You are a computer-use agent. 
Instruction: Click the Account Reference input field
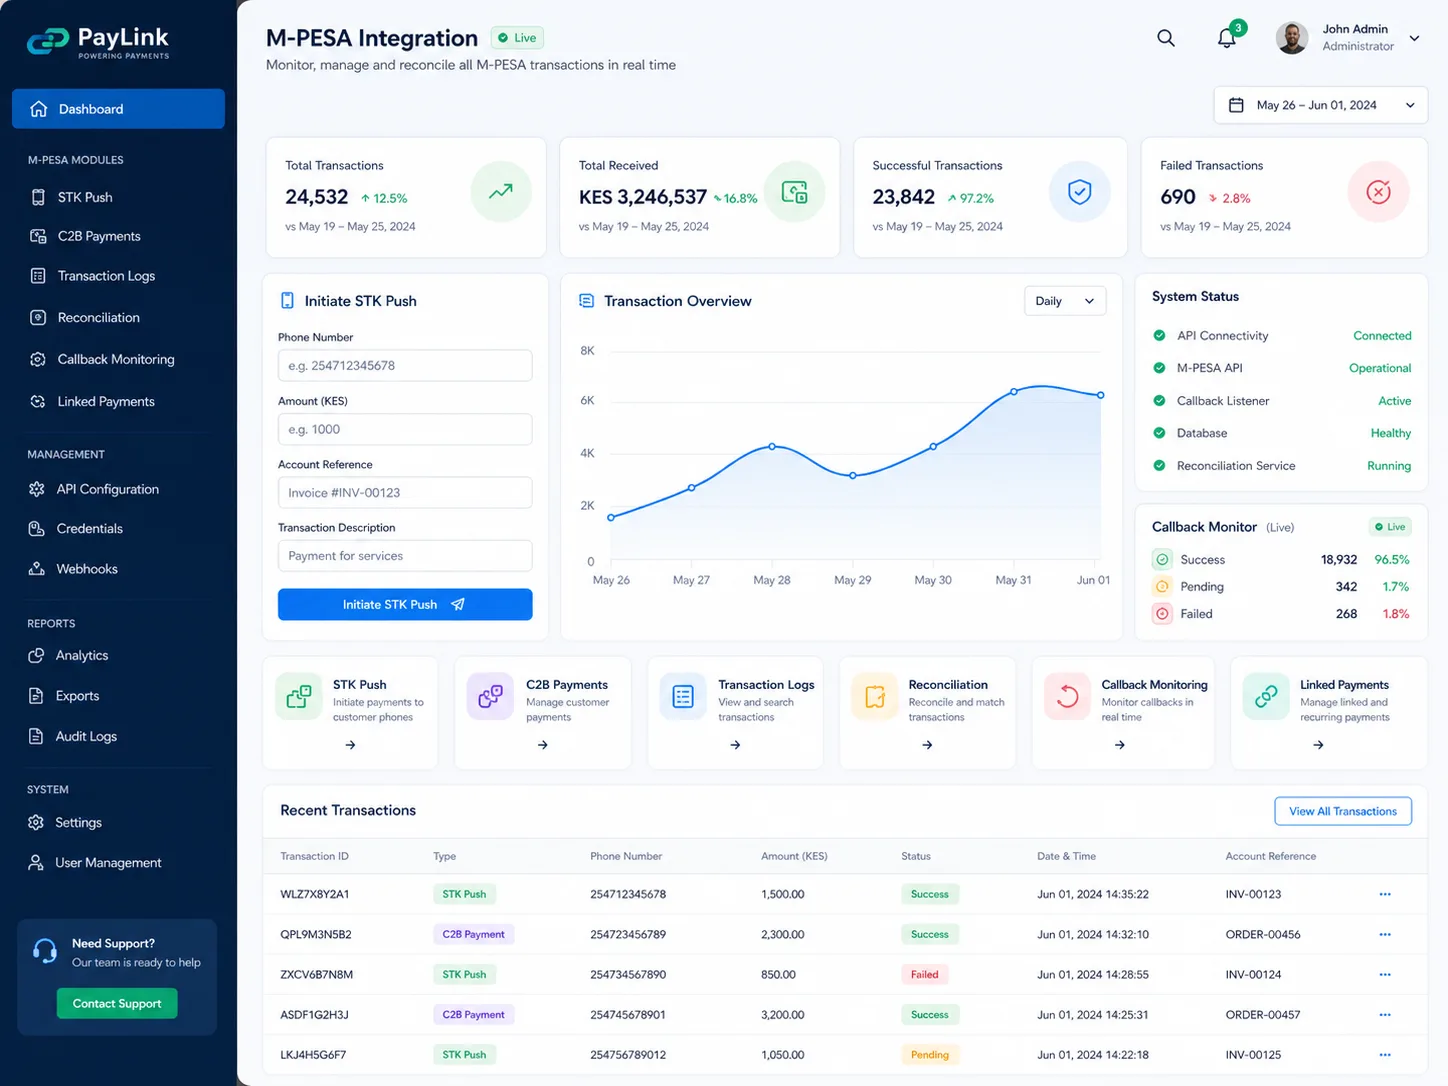point(405,492)
